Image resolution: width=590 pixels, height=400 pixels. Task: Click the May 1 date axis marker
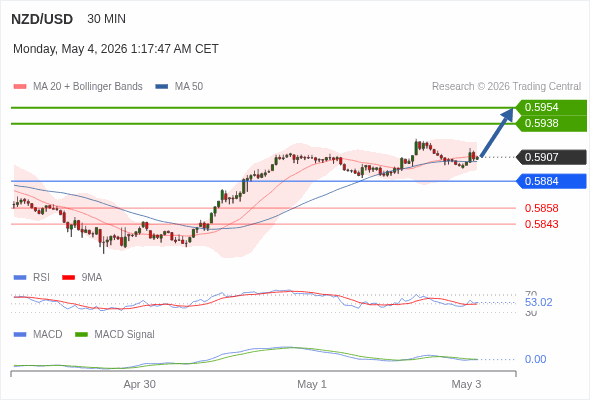(312, 385)
